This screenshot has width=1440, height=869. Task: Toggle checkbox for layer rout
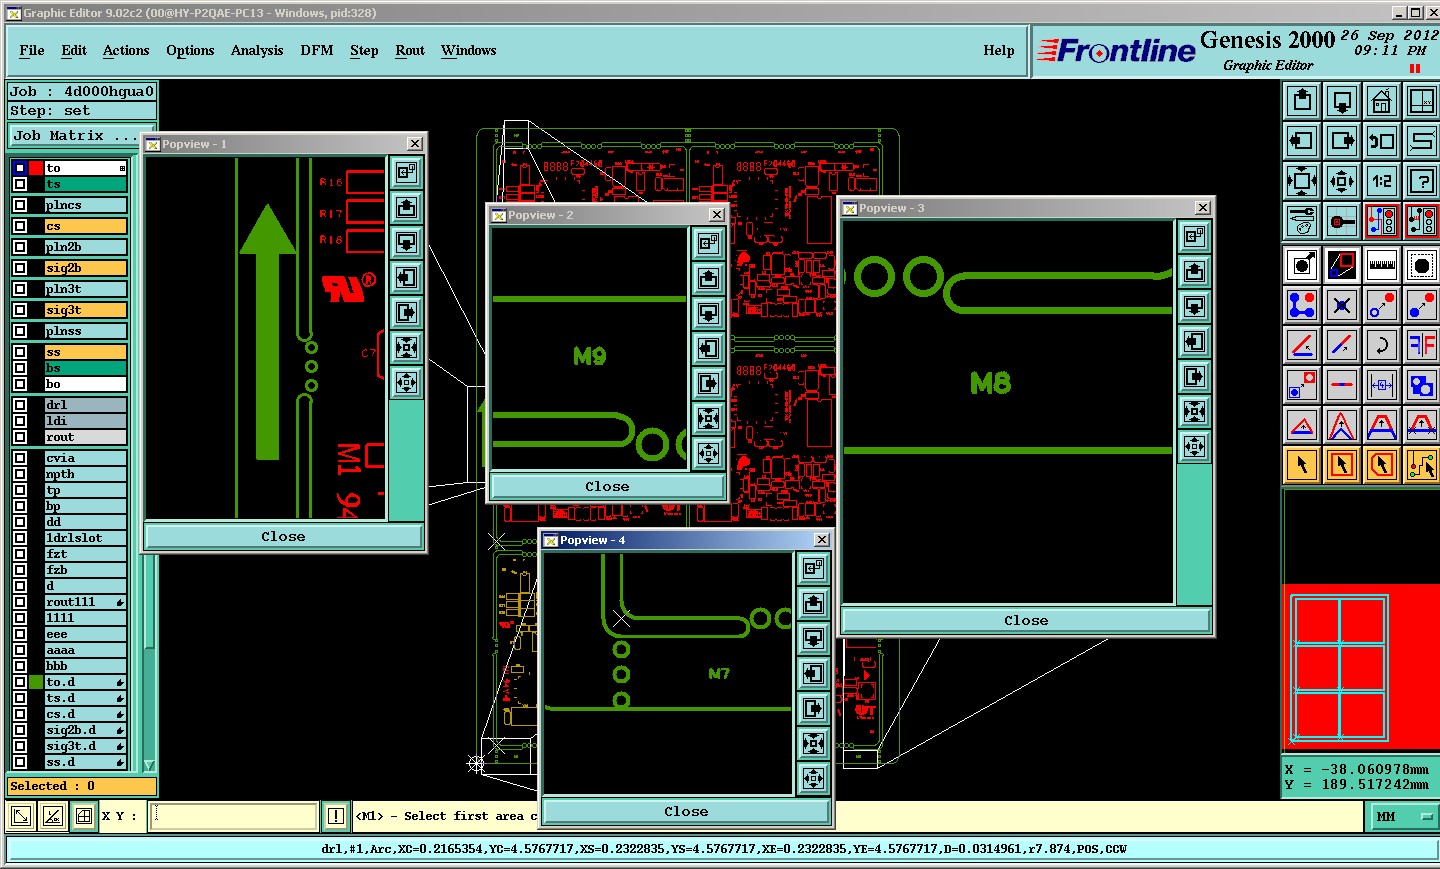point(20,437)
